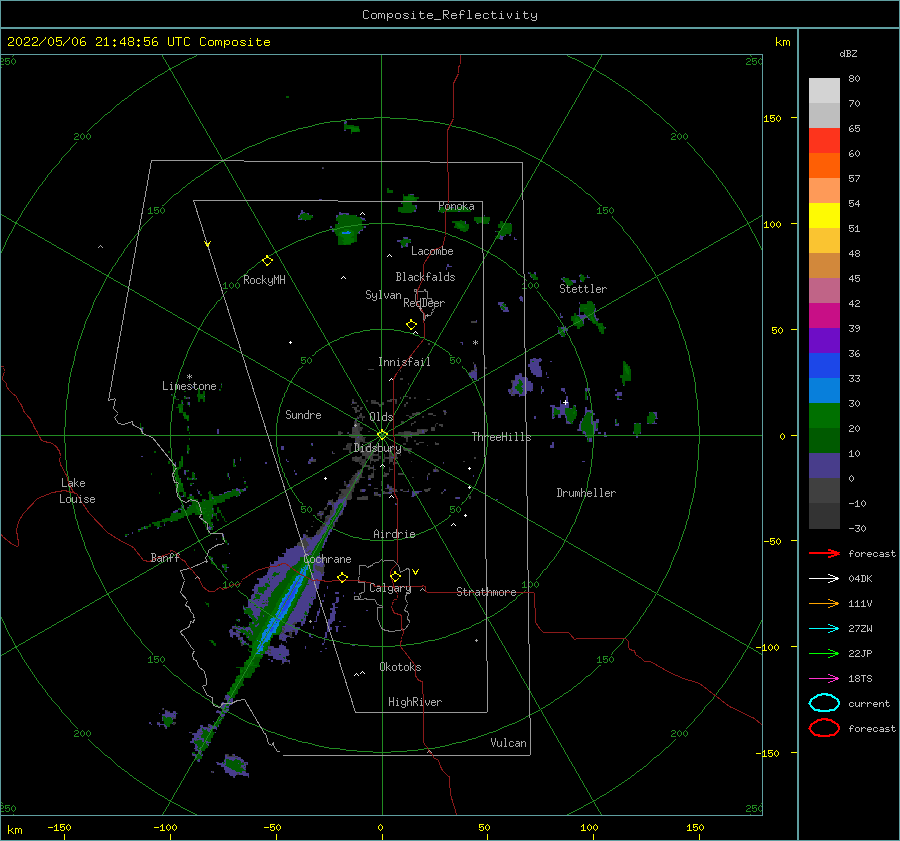Screen dimensions: 900x841
Task: Click the cyan current oval icon
Action: (824, 703)
